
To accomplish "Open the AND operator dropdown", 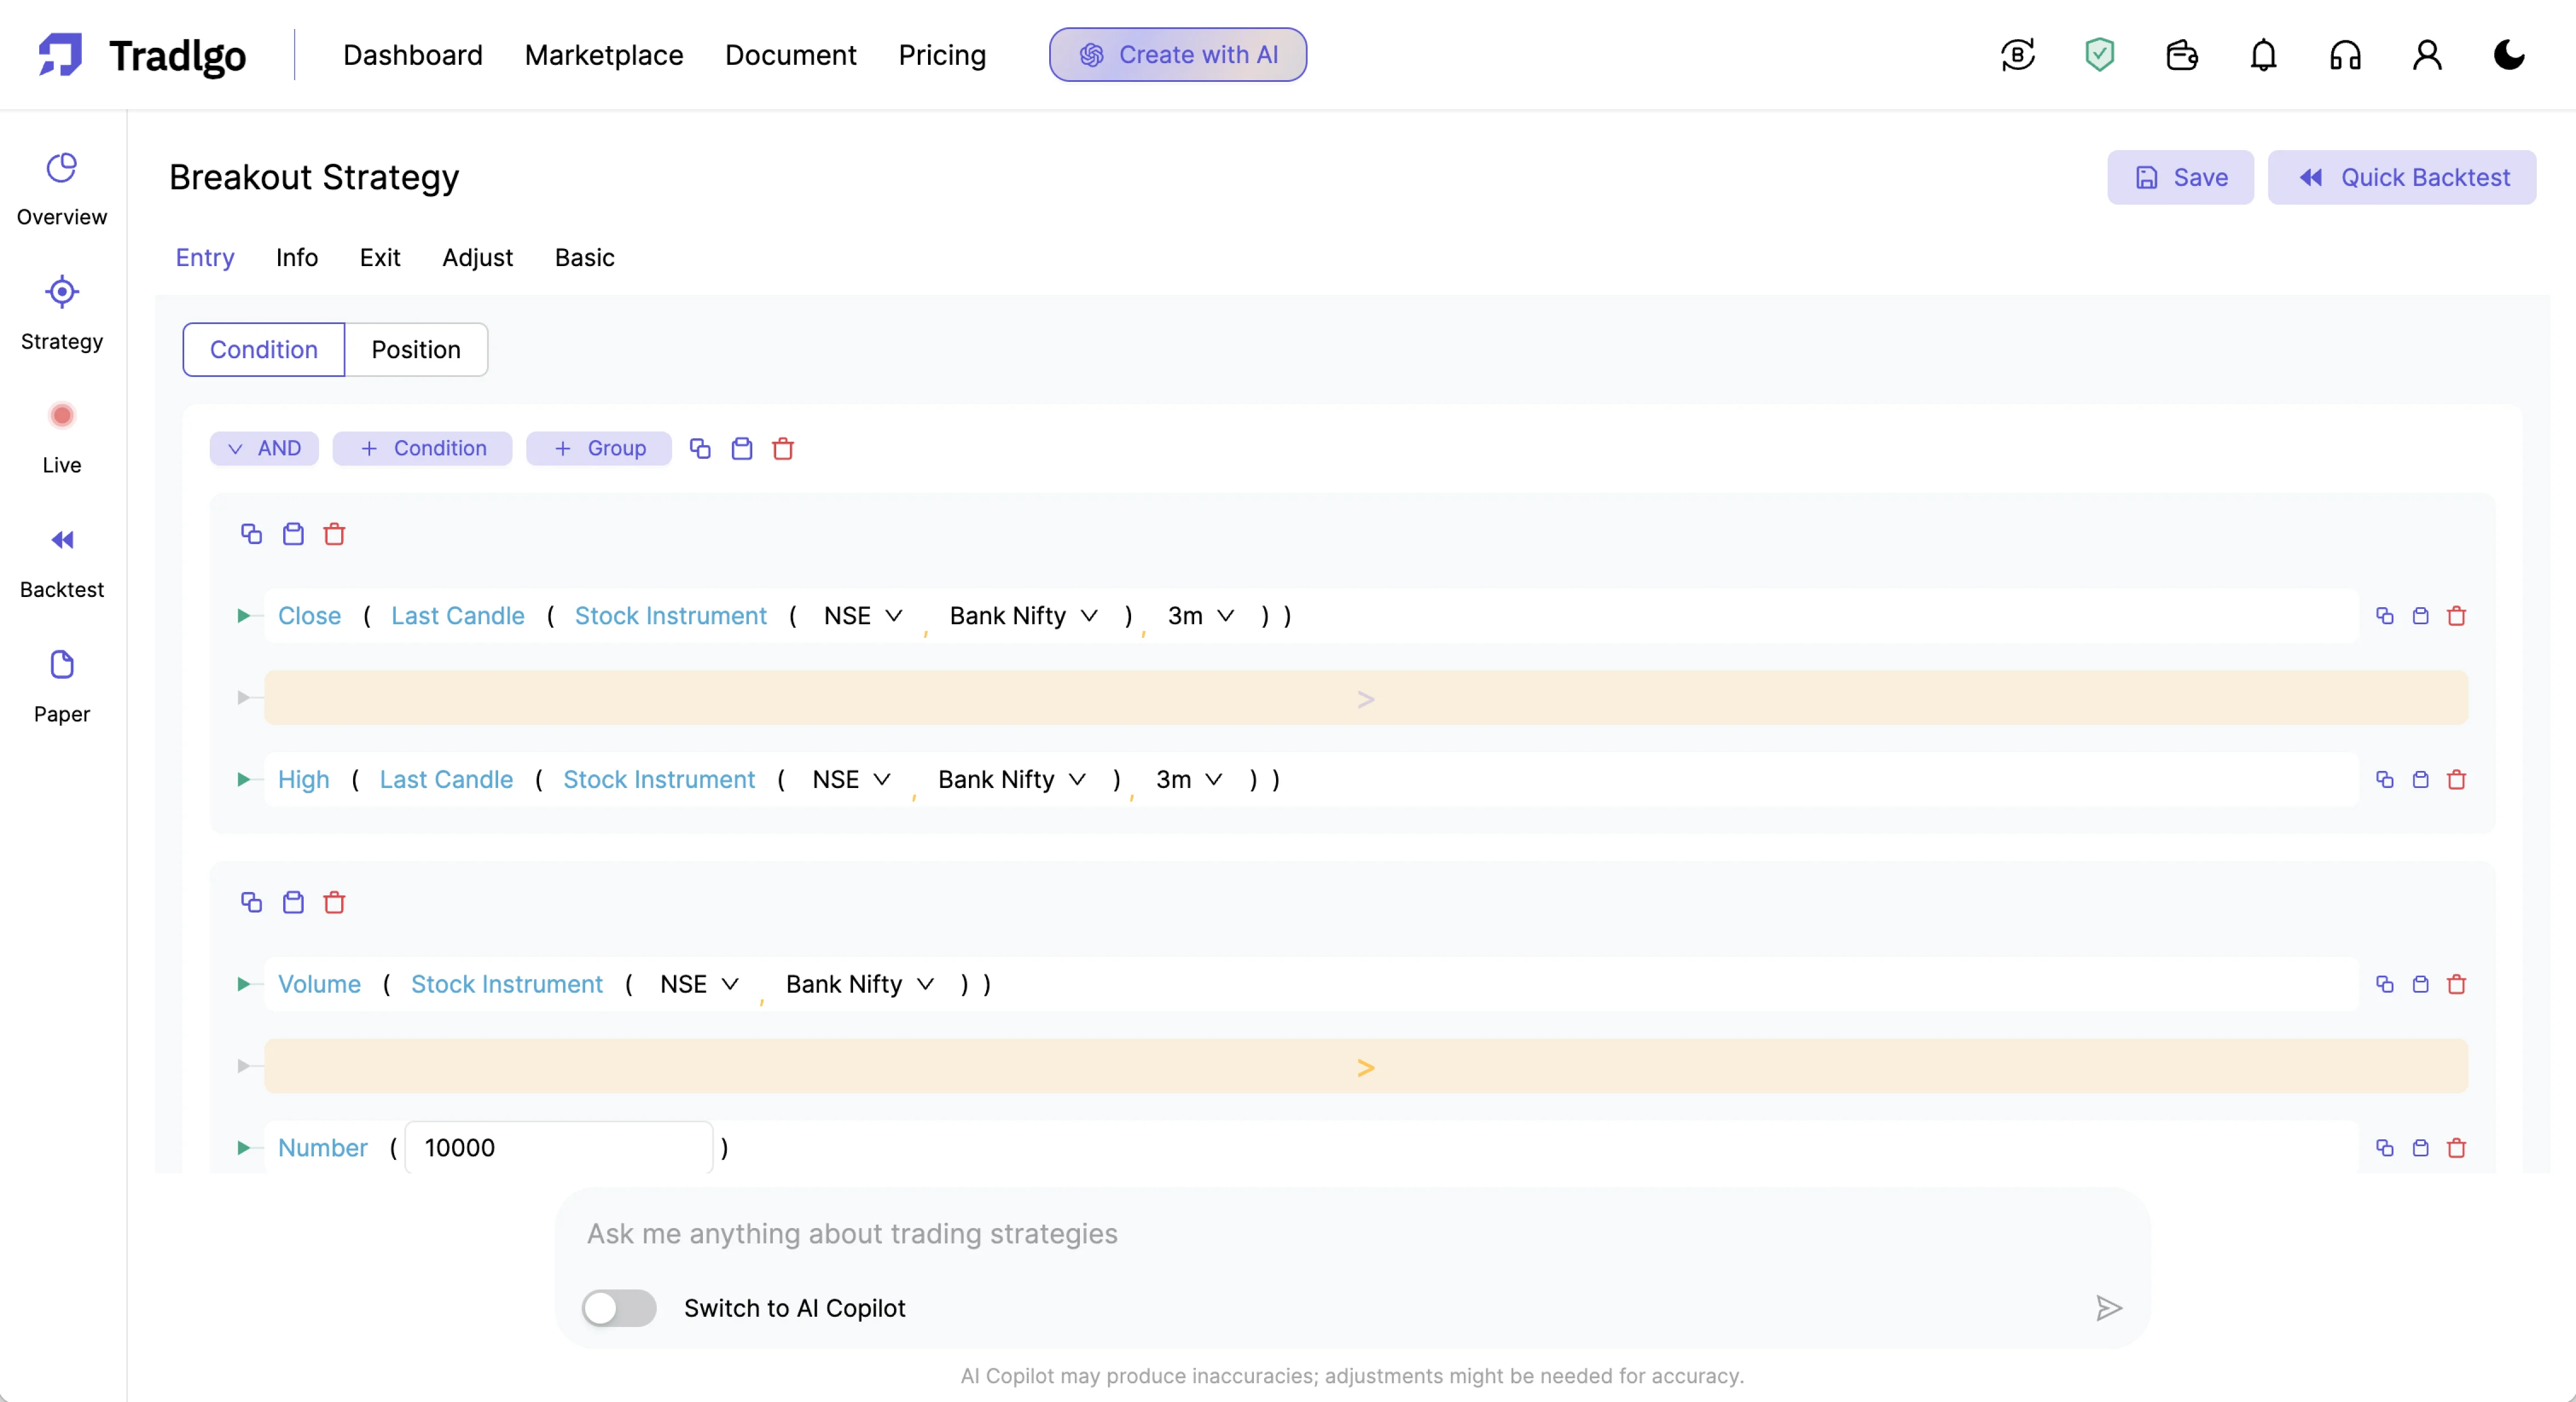I will coord(264,449).
